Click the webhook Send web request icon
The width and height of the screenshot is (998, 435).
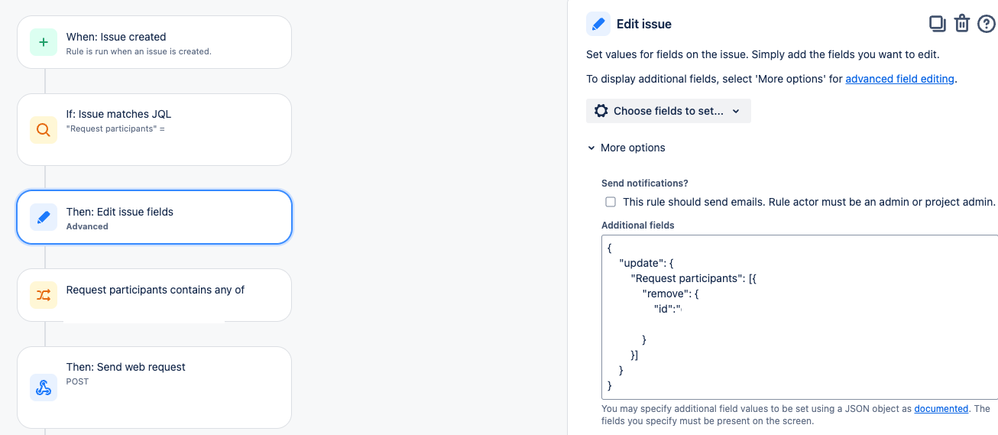coord(43,387)
